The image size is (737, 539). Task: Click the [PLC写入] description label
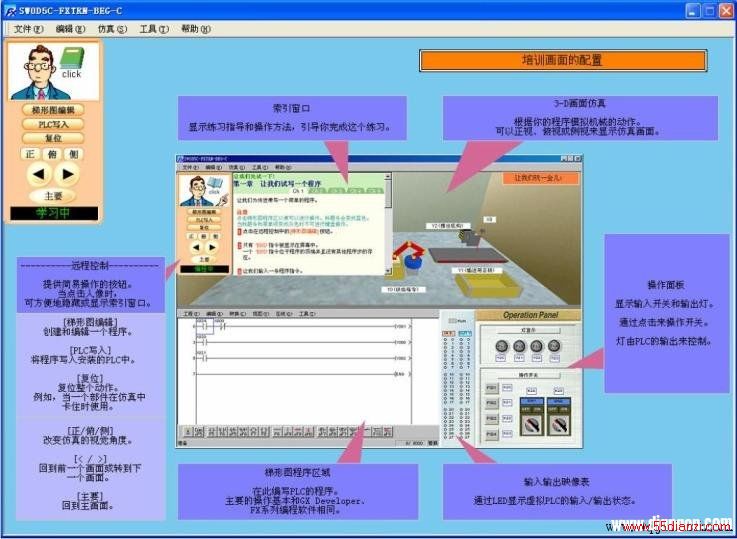coord(90,351)
